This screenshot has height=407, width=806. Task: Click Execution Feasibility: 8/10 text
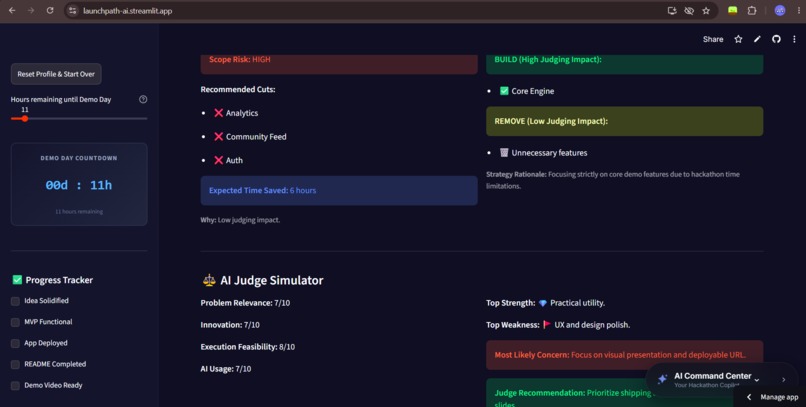[x=248, y=347]
